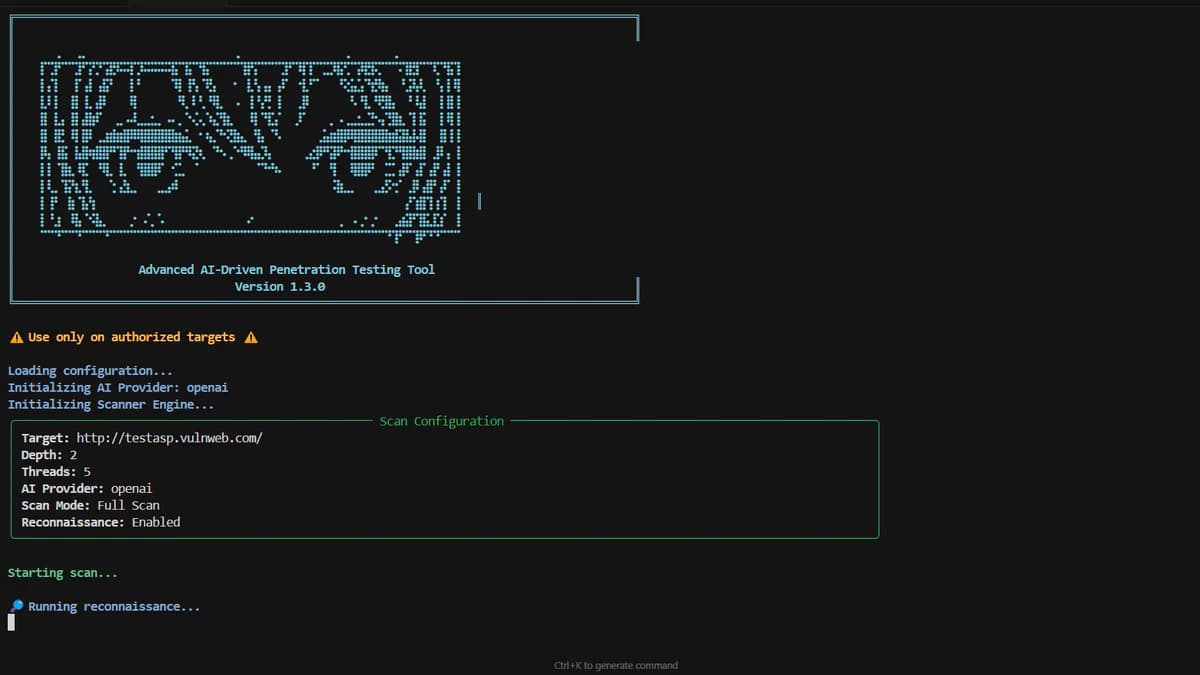Click the Running reconnaissance status line

click(113, 605)
